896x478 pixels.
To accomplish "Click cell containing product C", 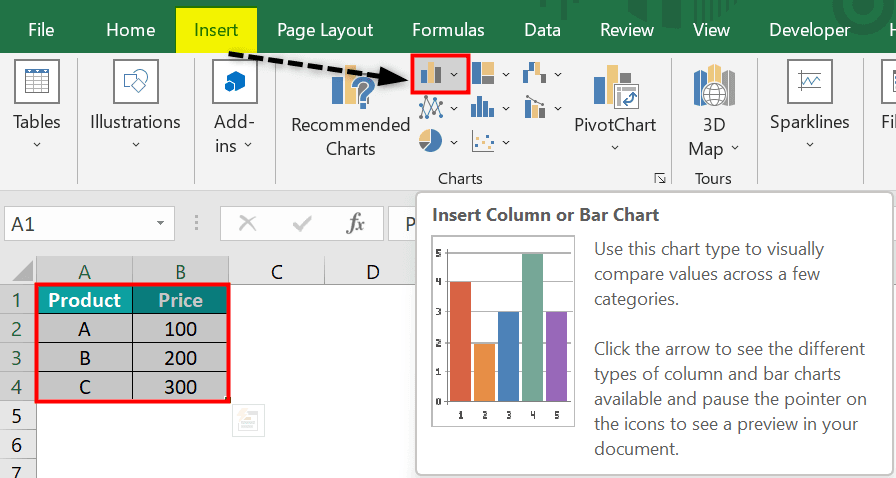I will (x=85, y=387).
